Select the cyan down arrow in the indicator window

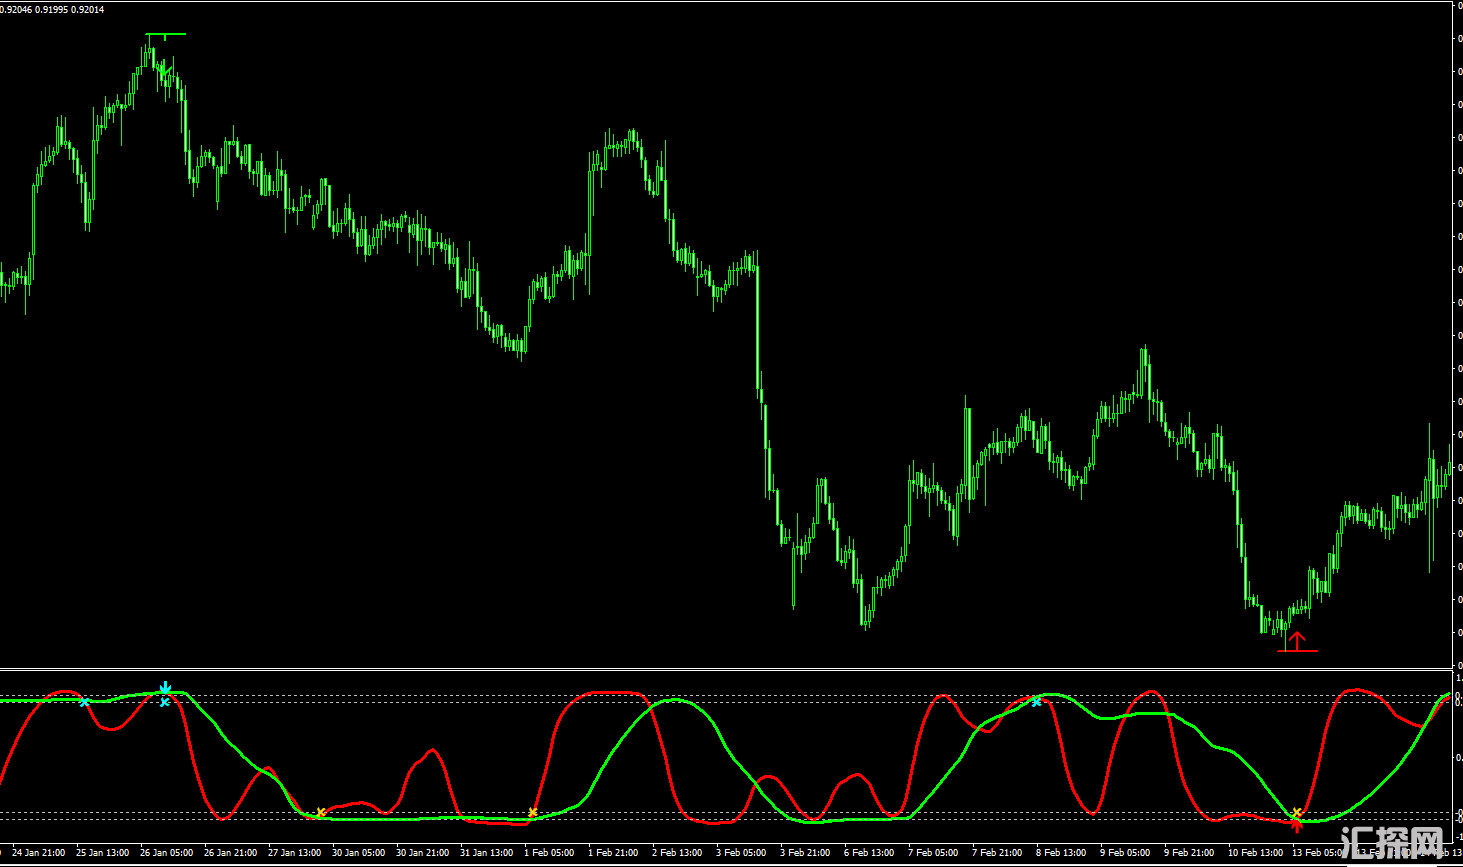tap(165, 688)
